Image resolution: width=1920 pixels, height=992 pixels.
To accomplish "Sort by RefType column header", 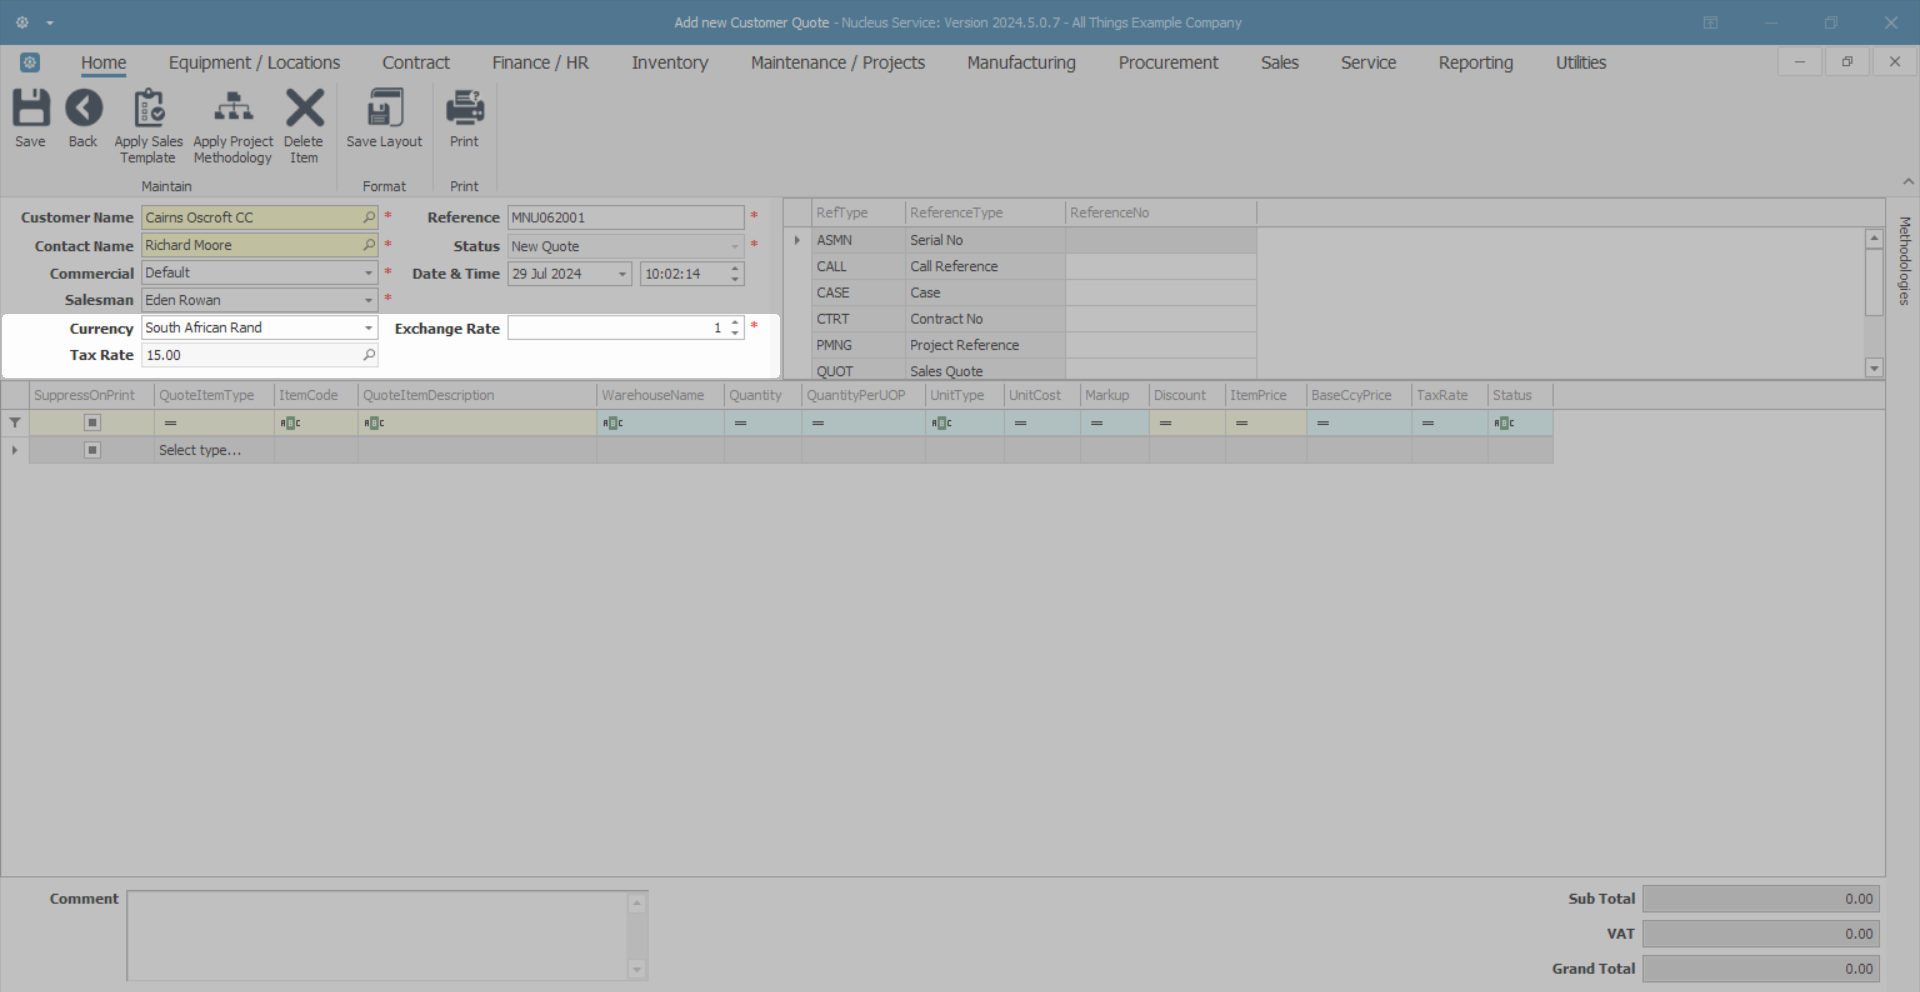I will pyautogui.click(x=858, y=213).
